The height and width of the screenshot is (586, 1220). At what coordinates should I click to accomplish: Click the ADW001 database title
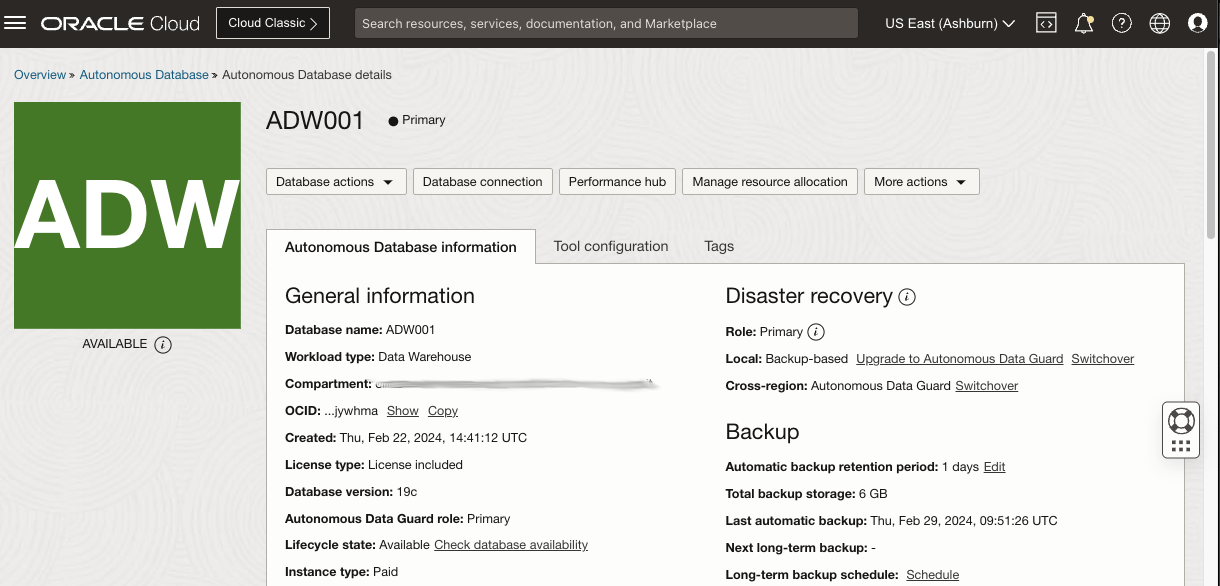click(315, 121)
